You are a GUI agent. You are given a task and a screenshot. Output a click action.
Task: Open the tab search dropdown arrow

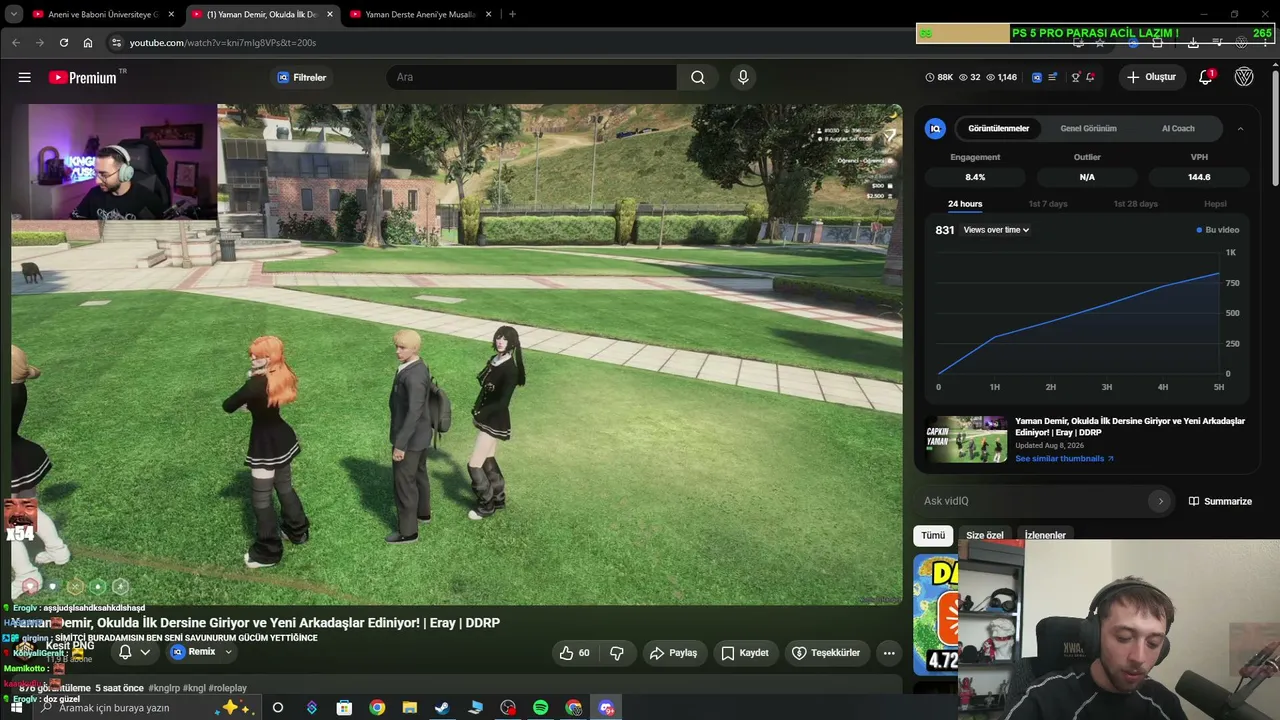coord(14,14)
